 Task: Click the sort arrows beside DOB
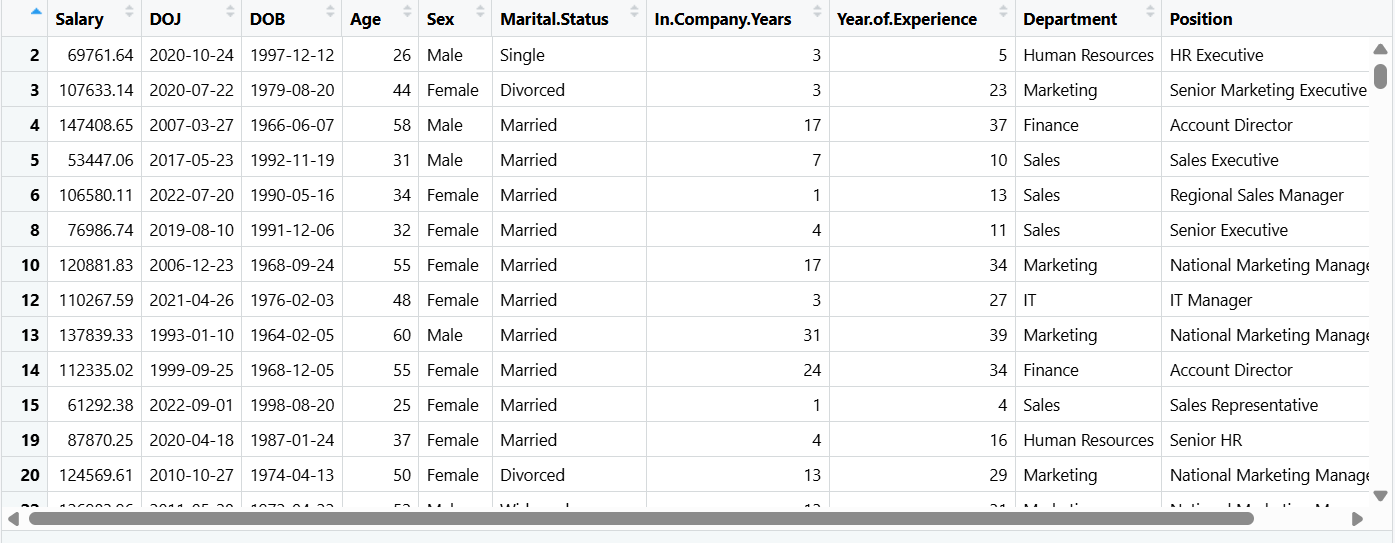(x=330, y=12)
